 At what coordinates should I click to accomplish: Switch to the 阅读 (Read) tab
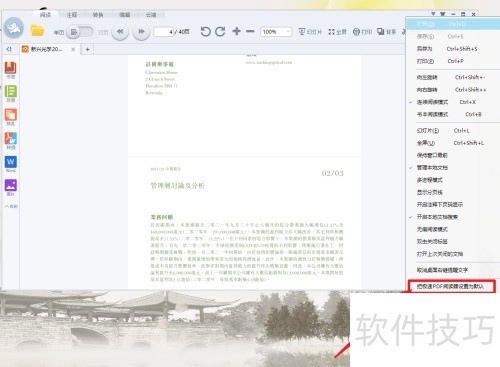[x=45, y=15]
